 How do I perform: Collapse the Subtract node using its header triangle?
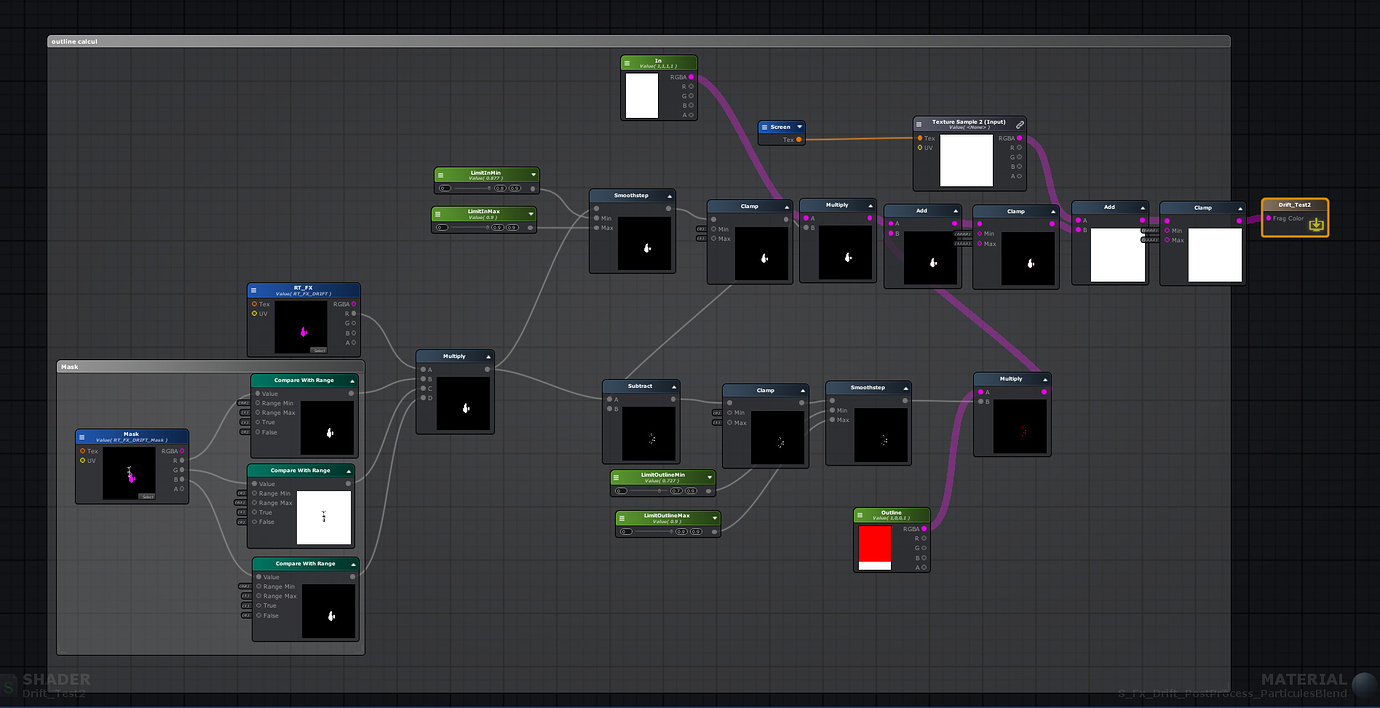[672, 386]
